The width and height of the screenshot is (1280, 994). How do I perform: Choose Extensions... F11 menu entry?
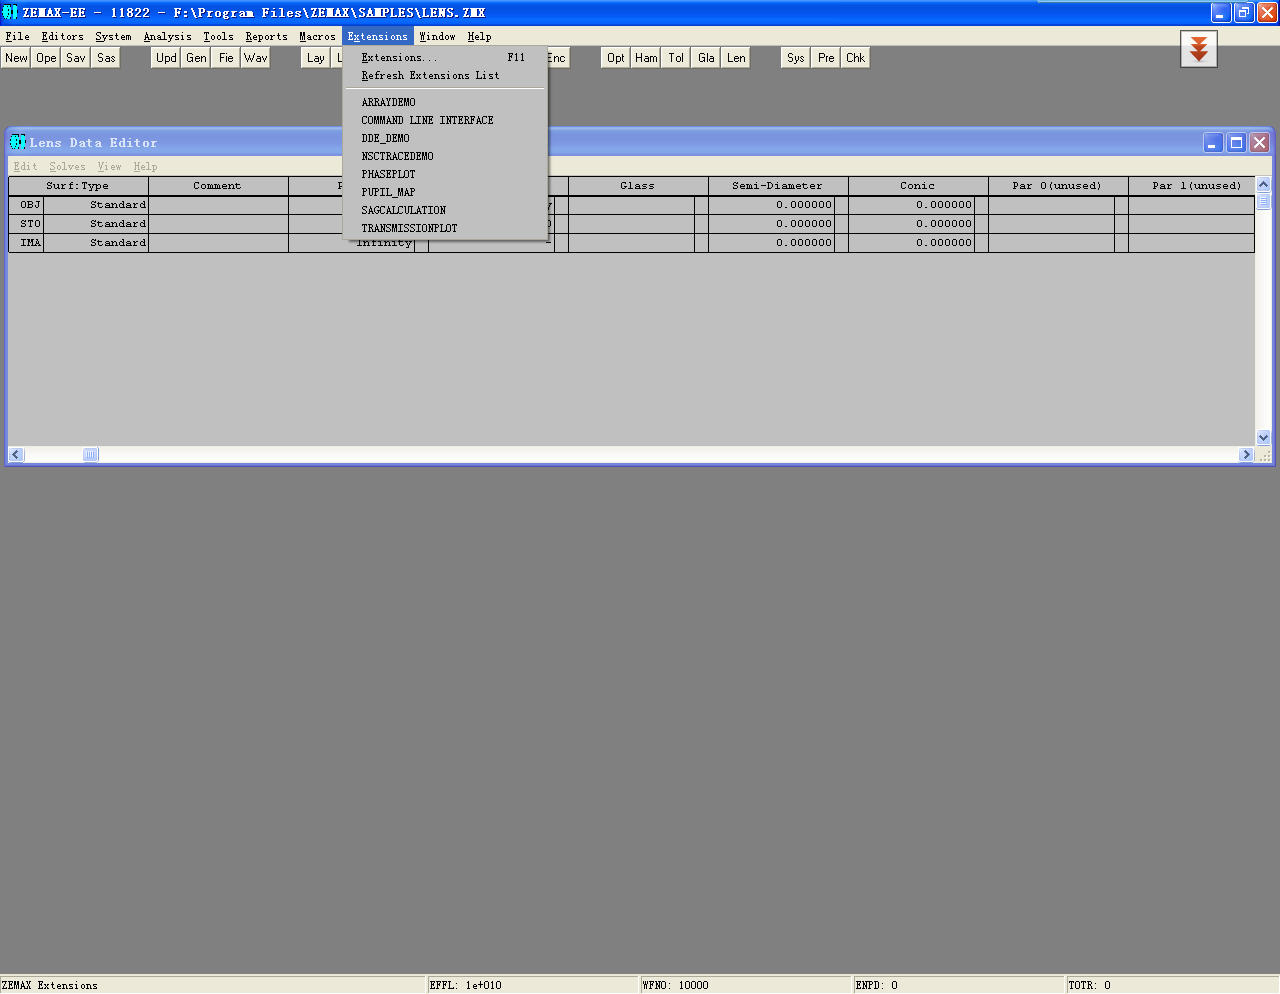coord(444,57)
